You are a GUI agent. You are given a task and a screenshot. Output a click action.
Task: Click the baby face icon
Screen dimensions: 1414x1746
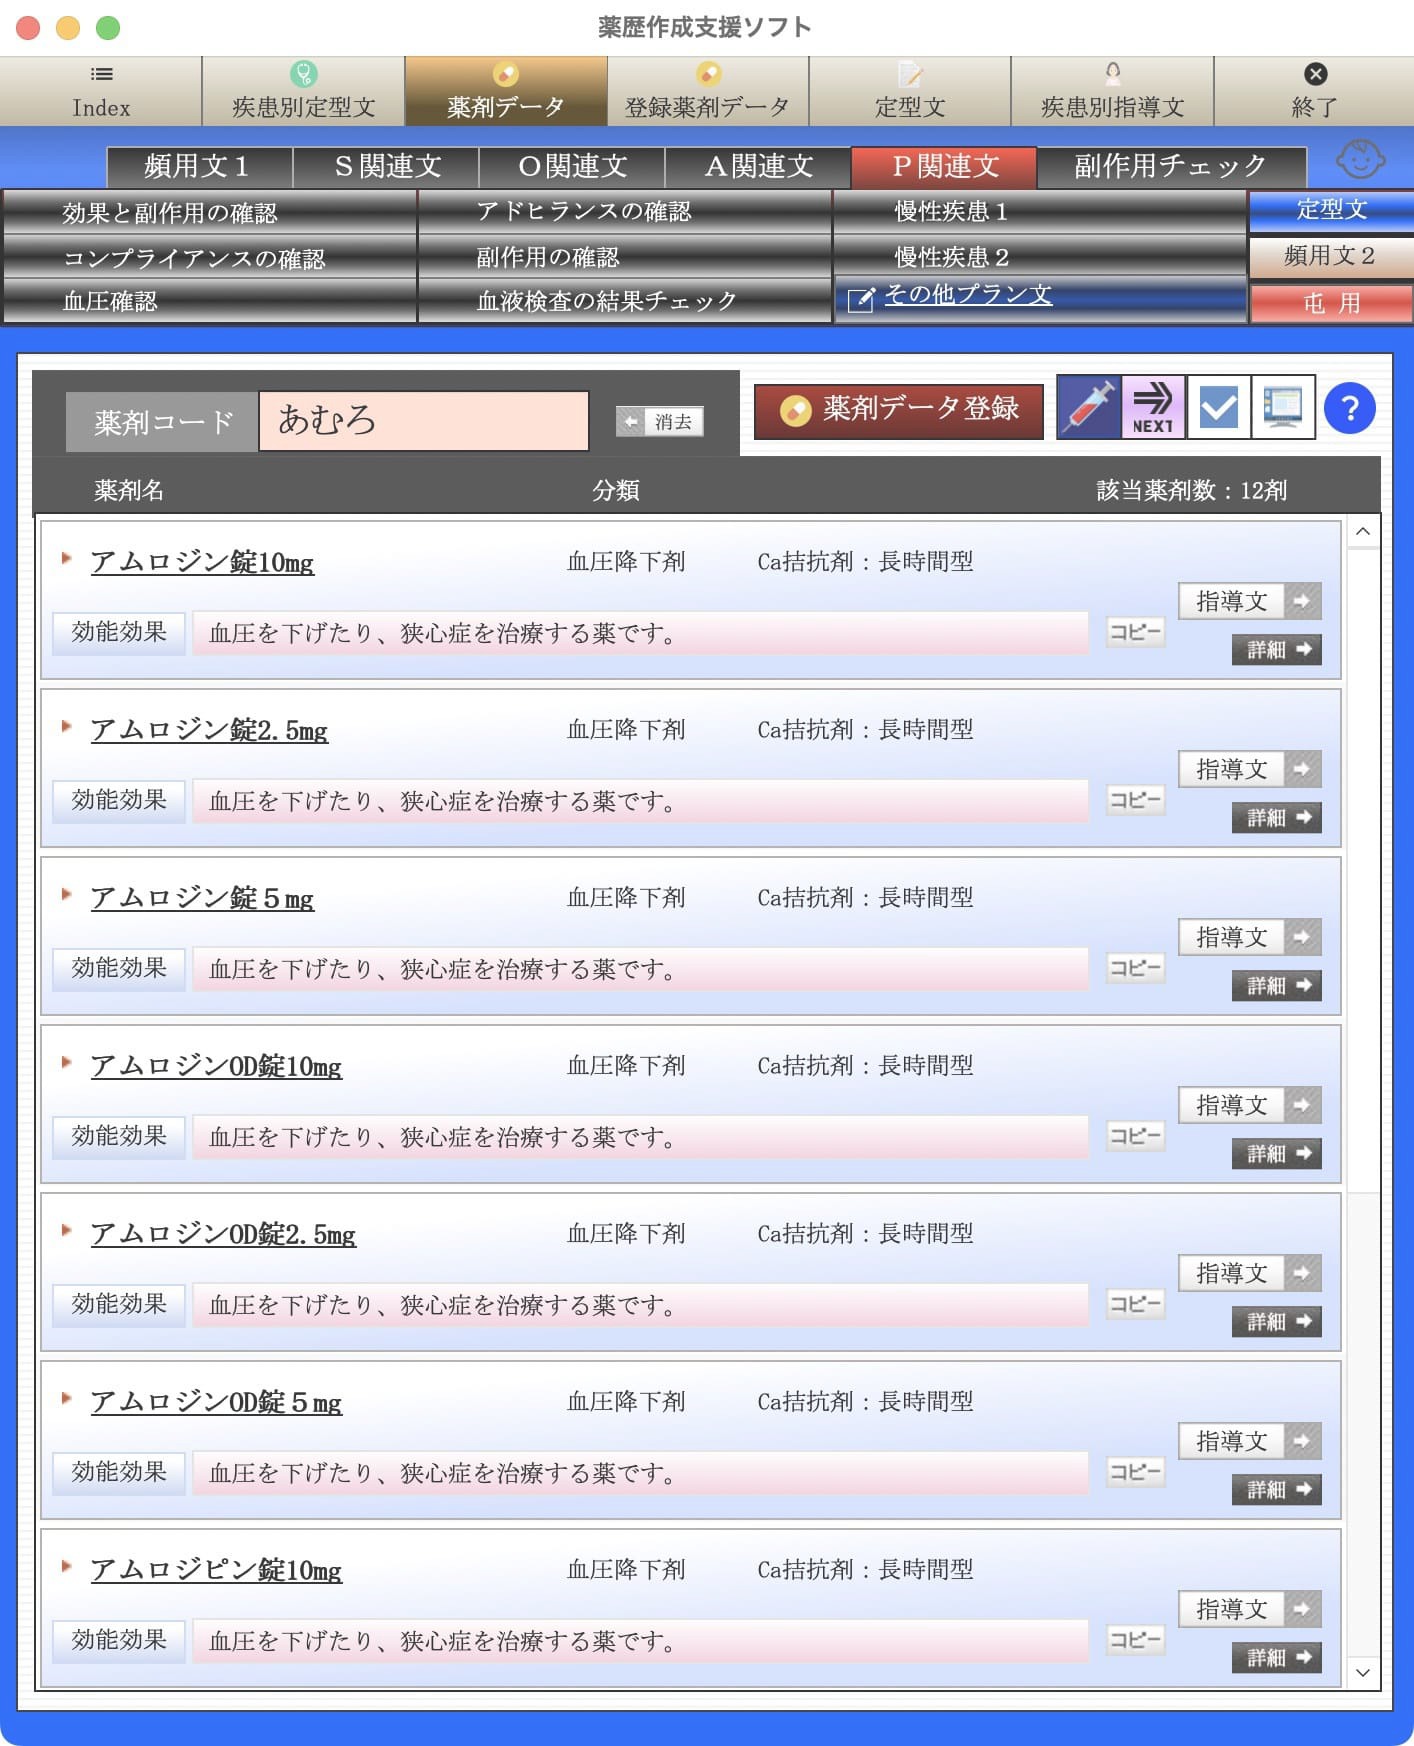click(x=1360, y=160)
